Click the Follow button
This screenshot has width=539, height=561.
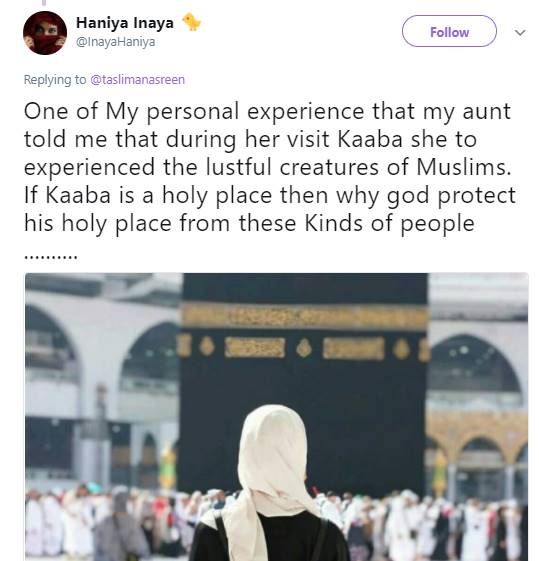pos(449,31)
